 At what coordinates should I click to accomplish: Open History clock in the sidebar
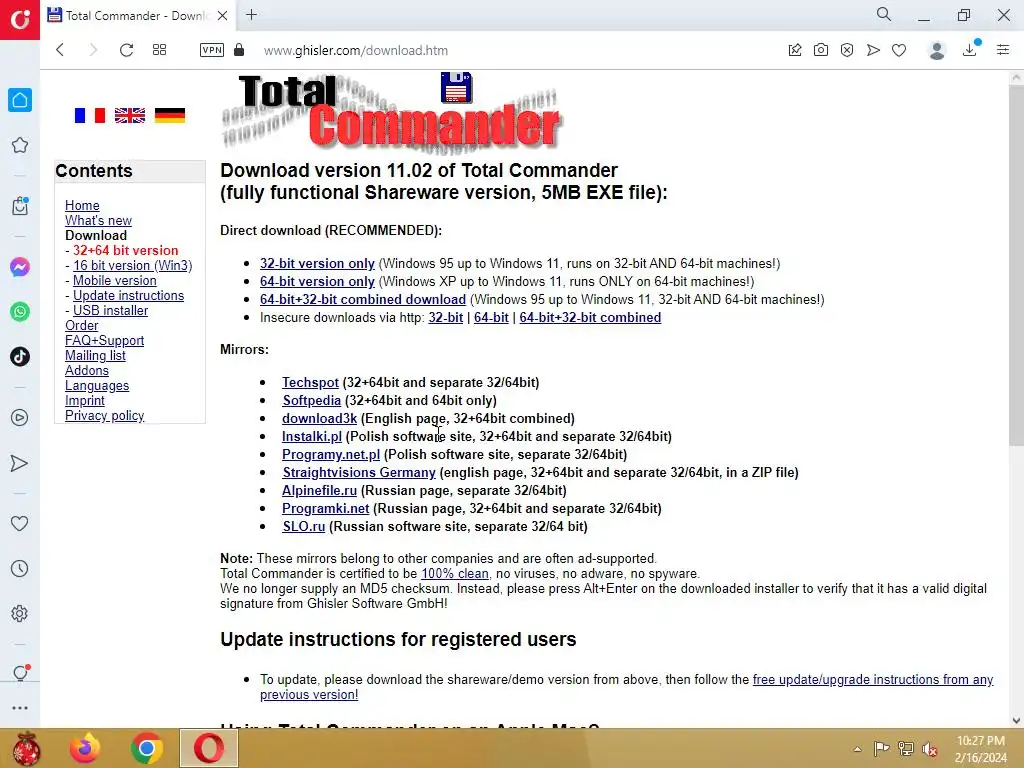point(20,568)
